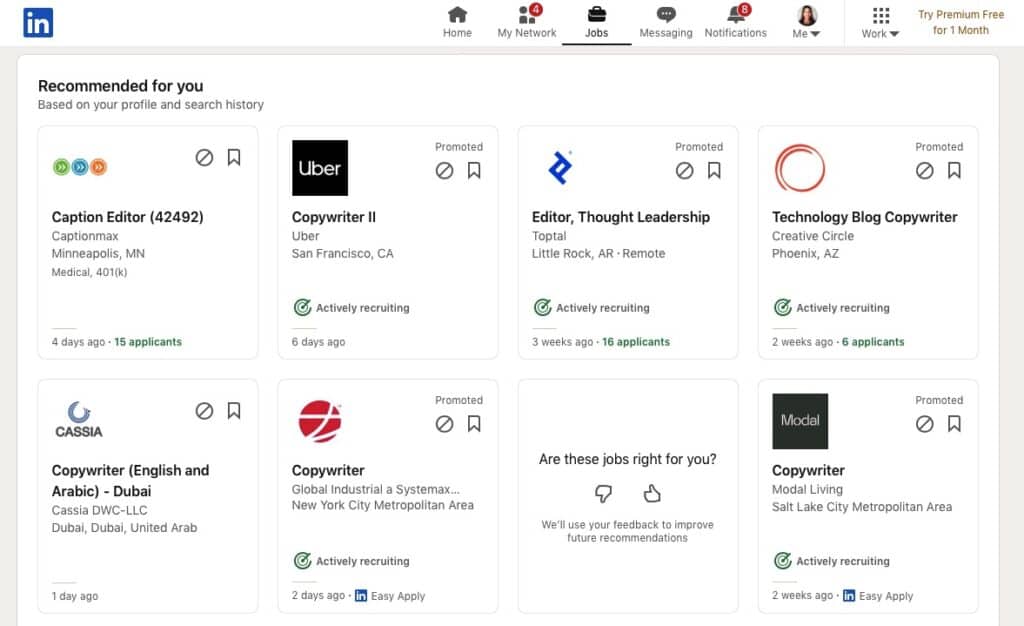The width and height of the screenshot is (1024, 626).
Task: Select the Jobs nav item
Action: point(596,23)
